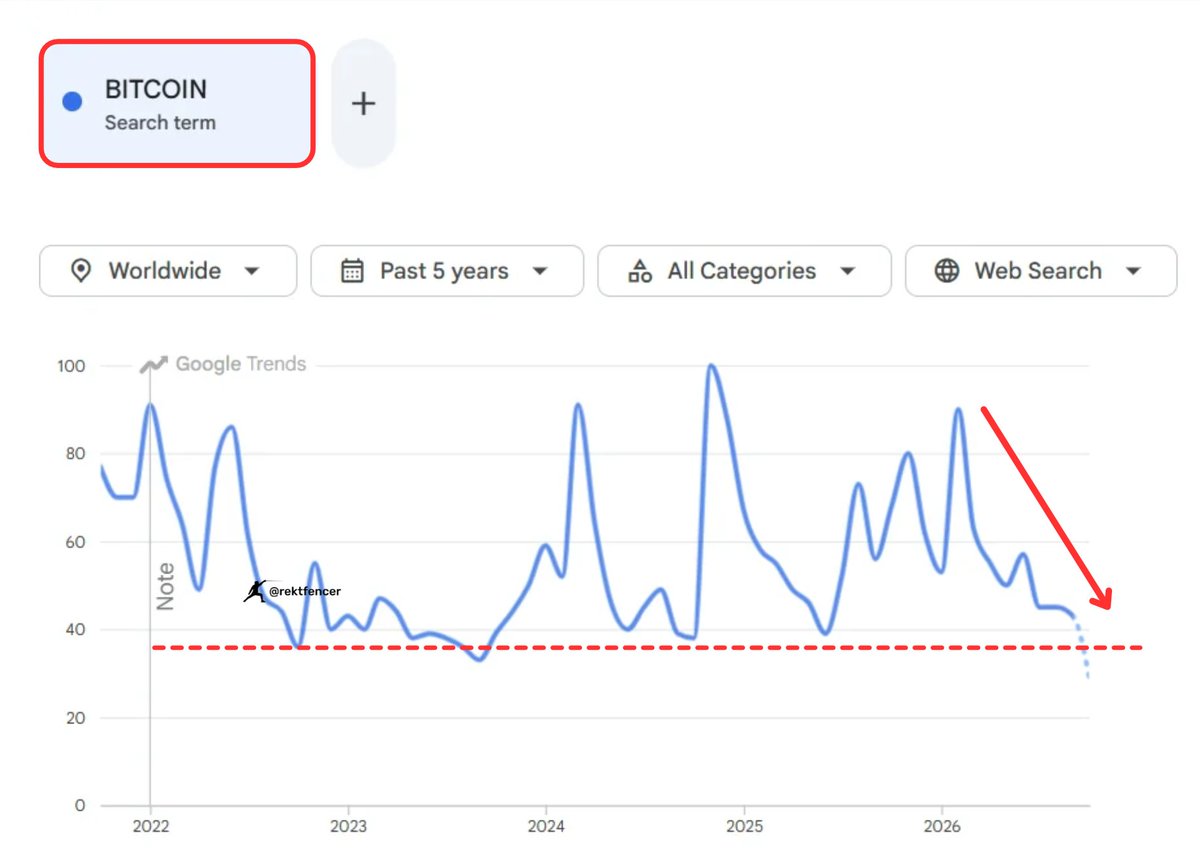
Task: Open the All Categories dropdown
Action: click(744, 271)
